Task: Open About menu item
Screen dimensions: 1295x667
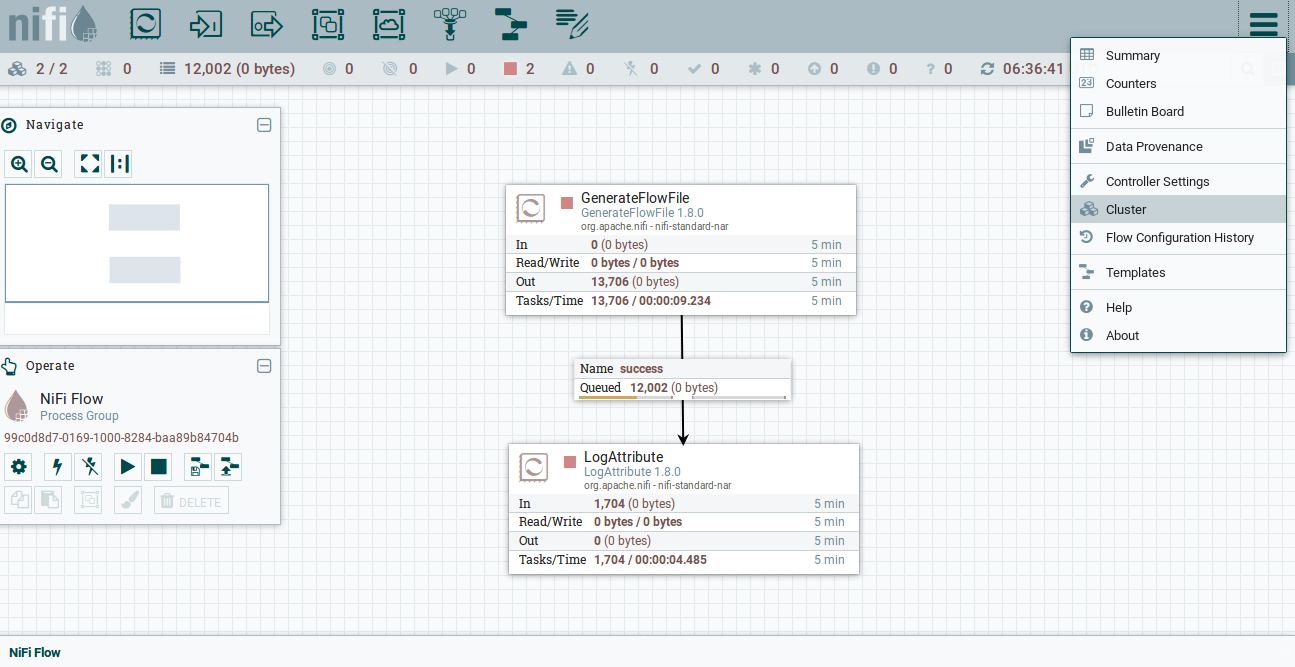Action: coord(1178,336)
